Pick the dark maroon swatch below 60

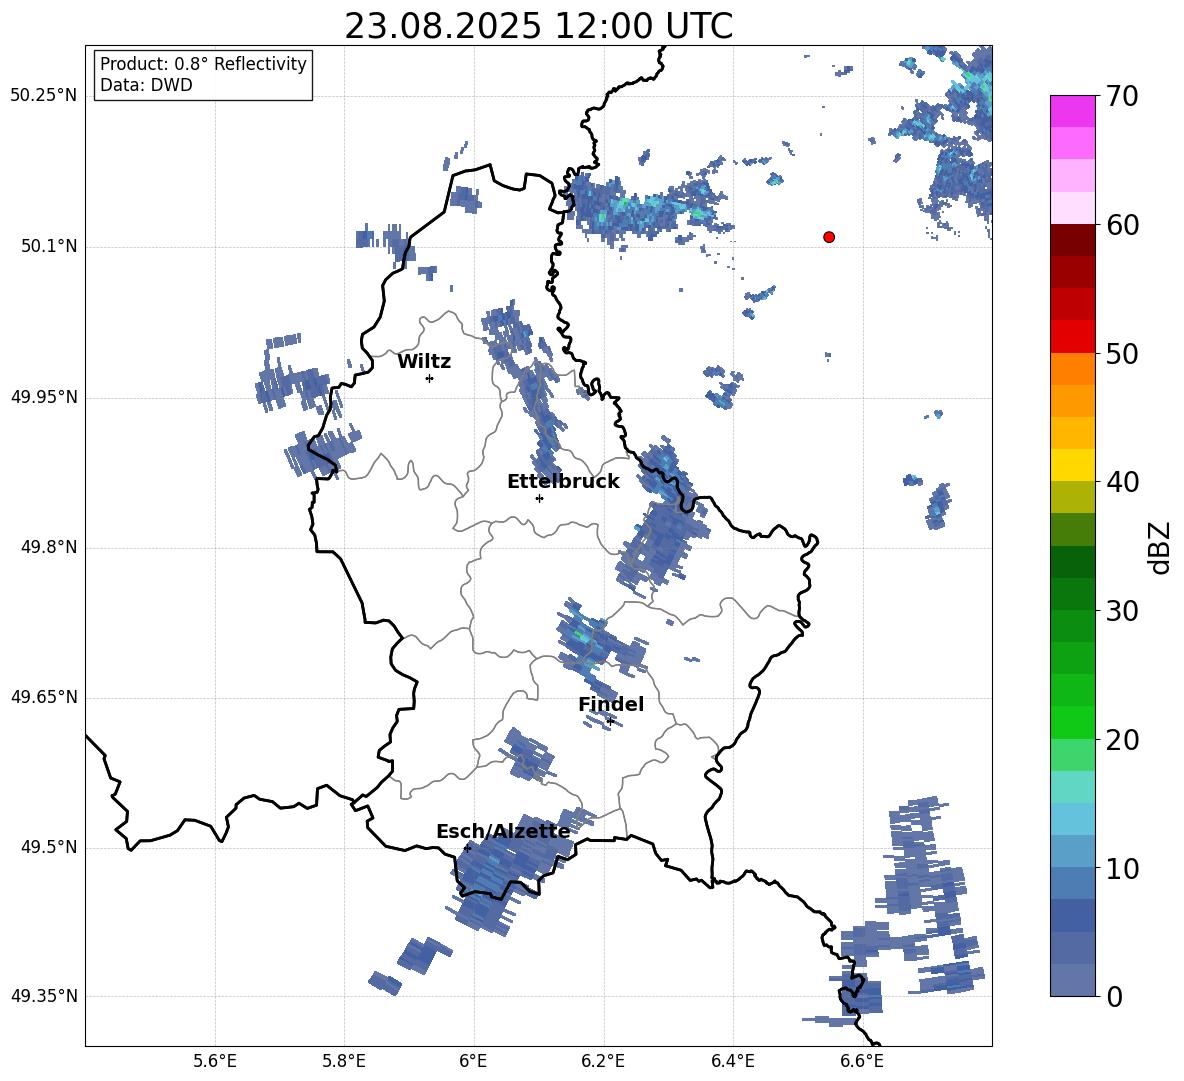[1073, 240]
